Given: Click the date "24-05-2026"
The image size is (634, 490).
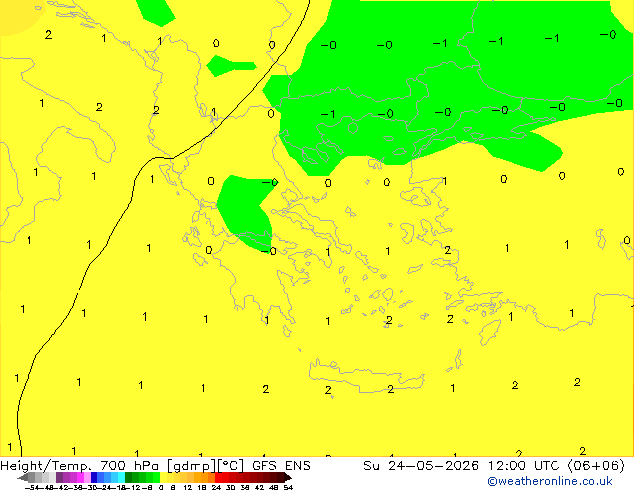Looking at the screenshot, I should [x=433, y=466].
